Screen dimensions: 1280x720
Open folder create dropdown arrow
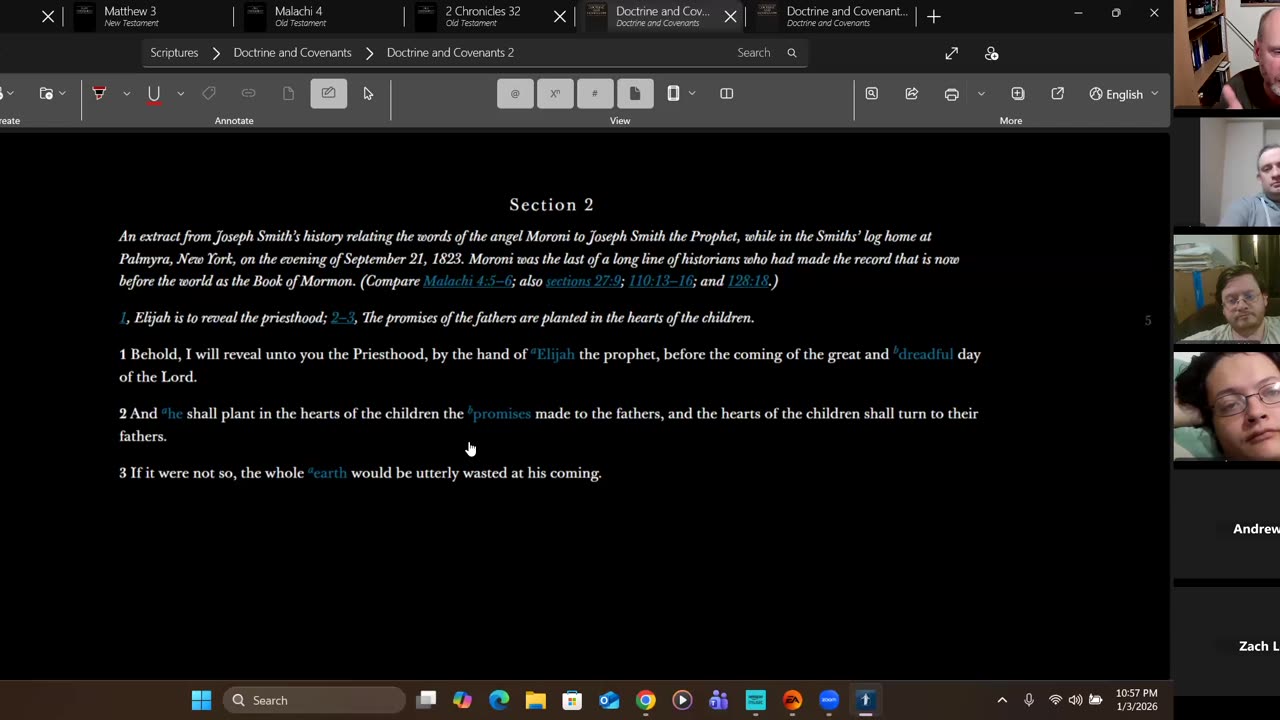62,94
